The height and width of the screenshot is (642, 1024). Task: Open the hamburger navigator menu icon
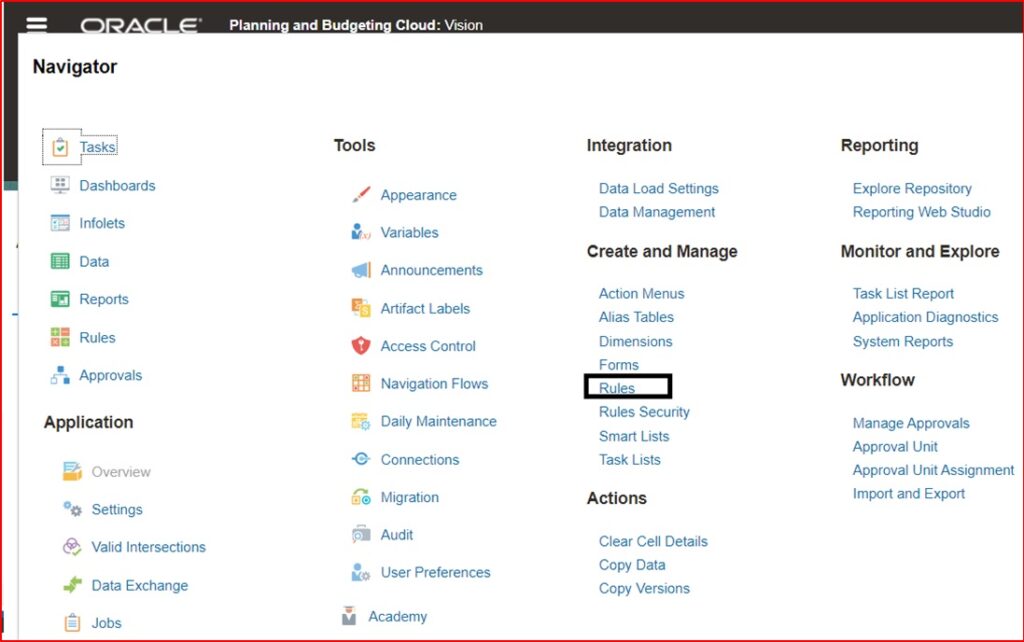tap(37, 24)
